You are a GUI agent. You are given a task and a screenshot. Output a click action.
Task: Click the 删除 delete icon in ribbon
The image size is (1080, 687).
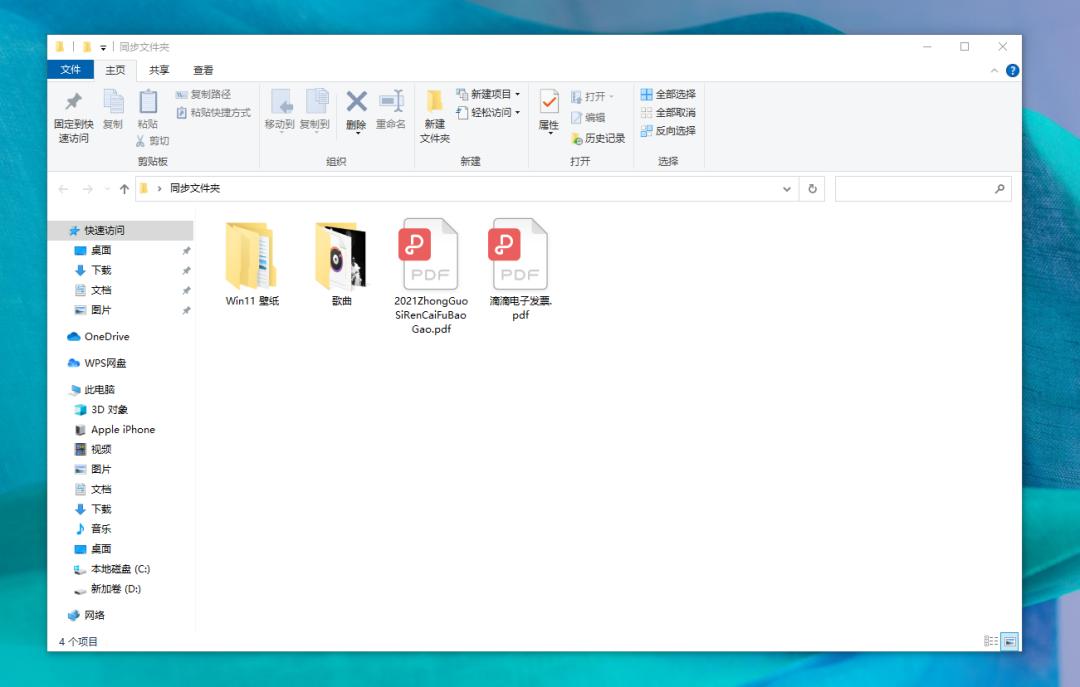356,103
